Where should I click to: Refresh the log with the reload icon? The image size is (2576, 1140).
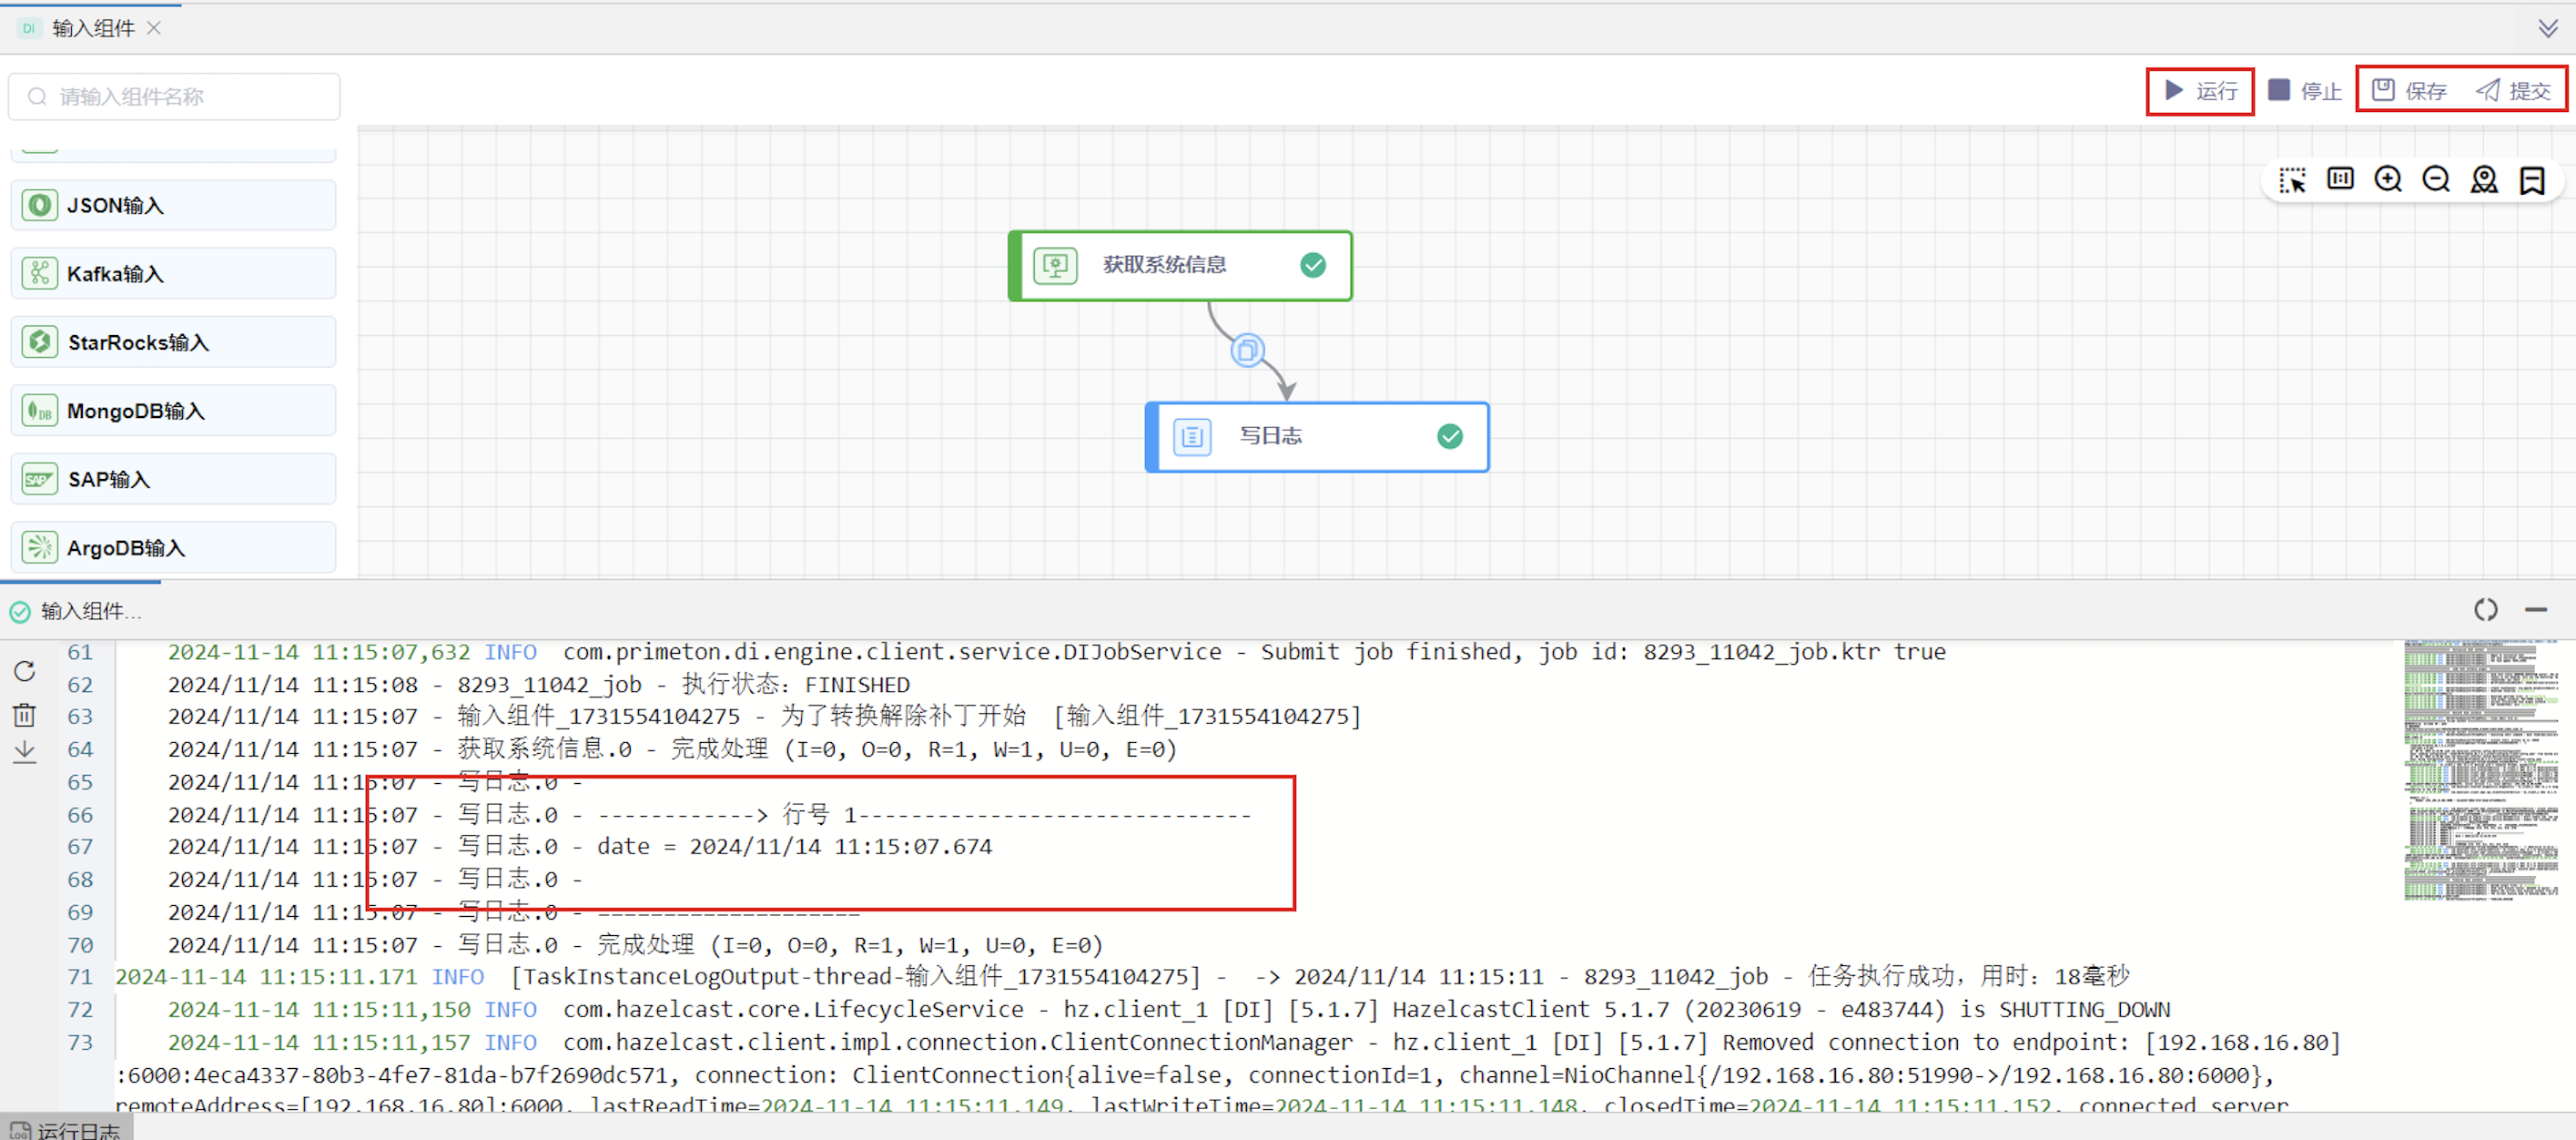(25, 671)
